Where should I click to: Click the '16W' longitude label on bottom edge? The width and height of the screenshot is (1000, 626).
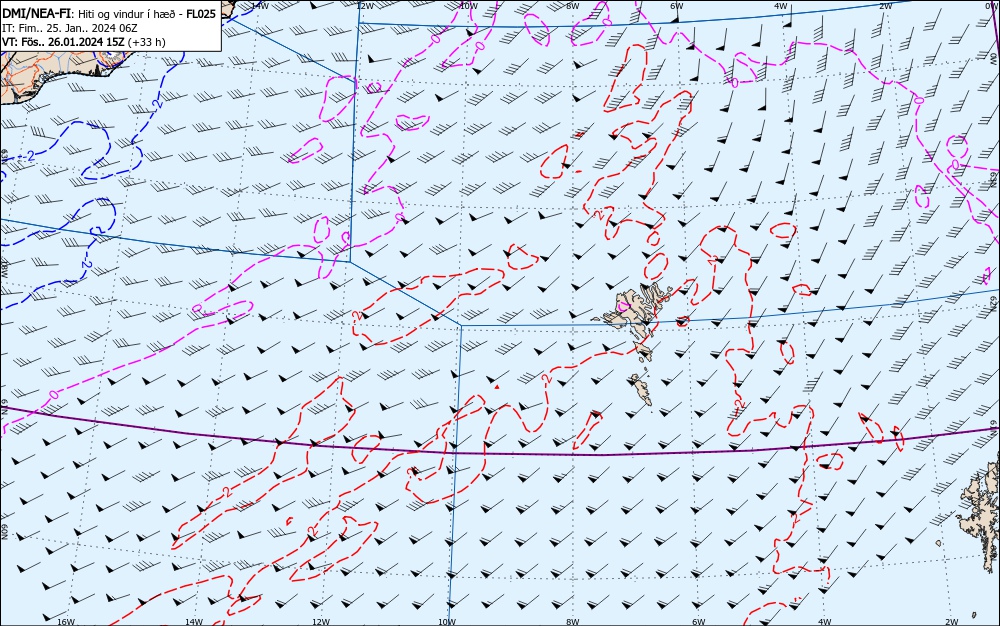66,622
